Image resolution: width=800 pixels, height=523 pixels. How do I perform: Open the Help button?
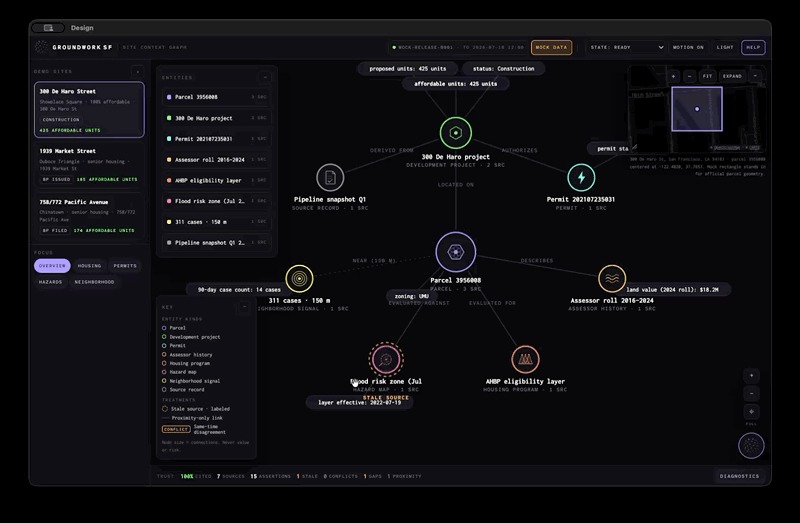(753, 47)
